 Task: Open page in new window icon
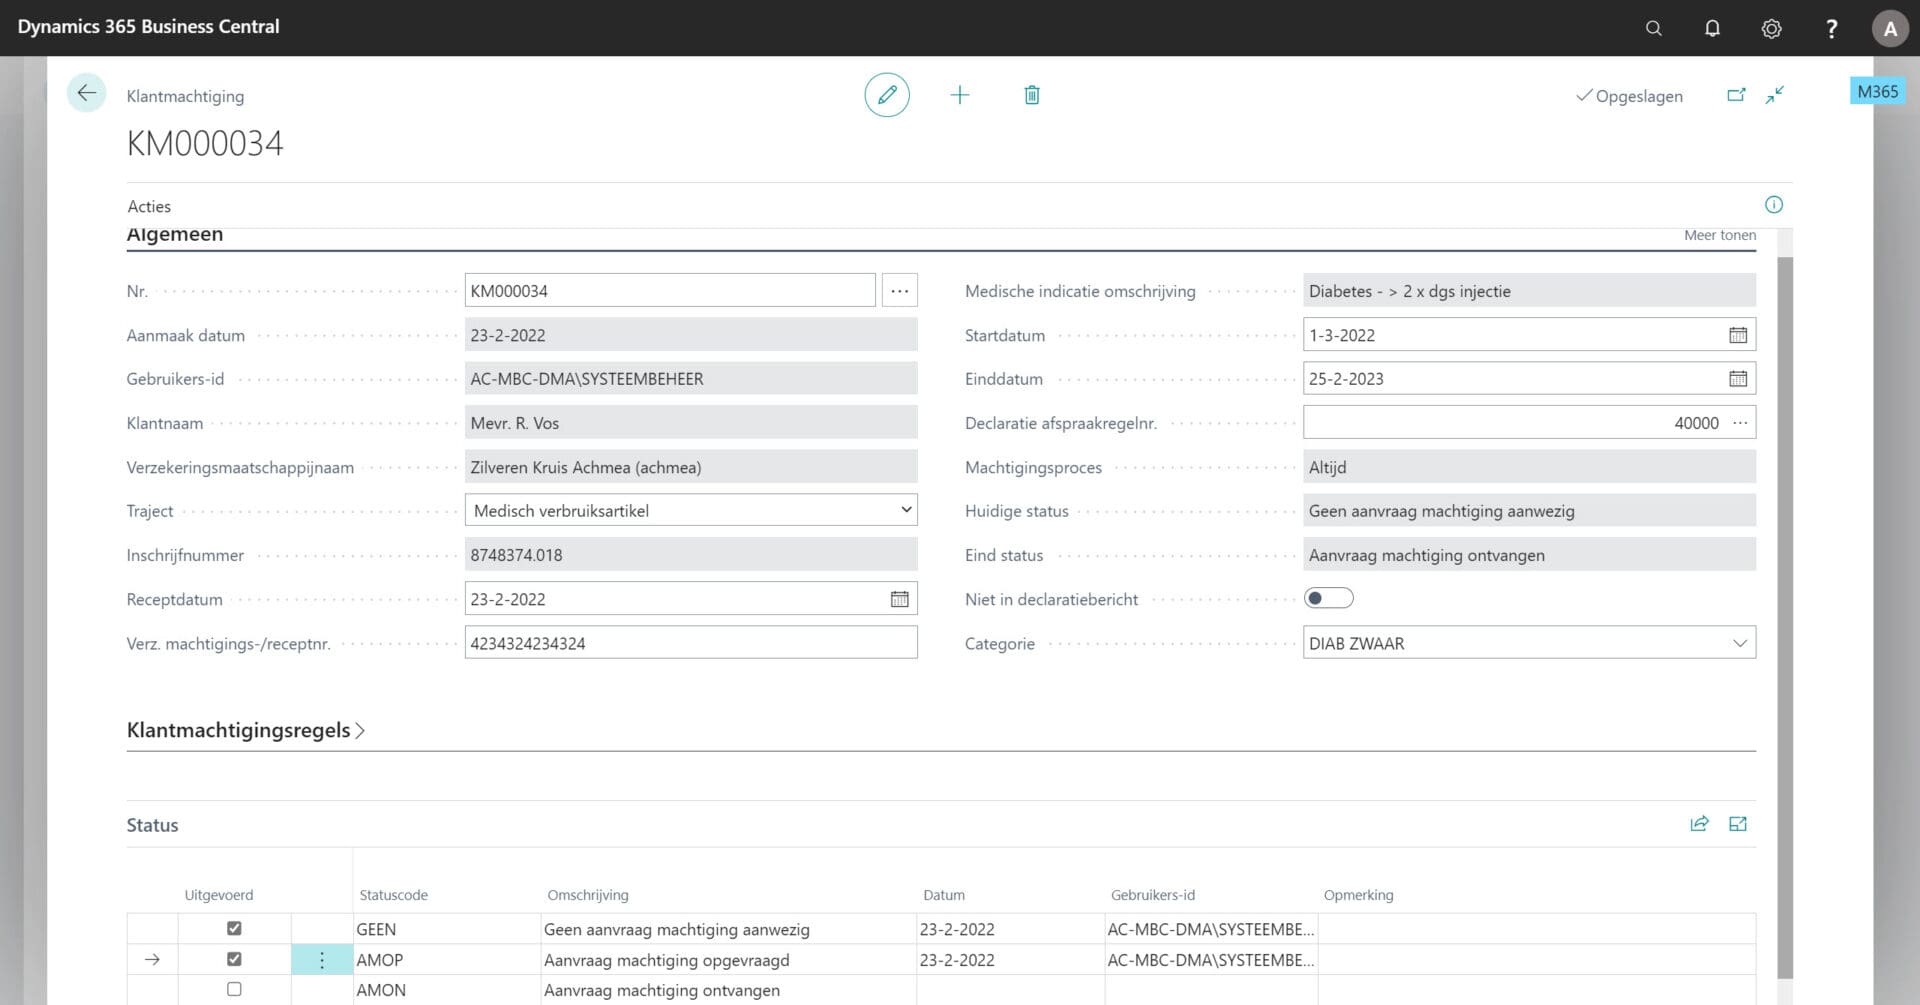(1736, 95)
